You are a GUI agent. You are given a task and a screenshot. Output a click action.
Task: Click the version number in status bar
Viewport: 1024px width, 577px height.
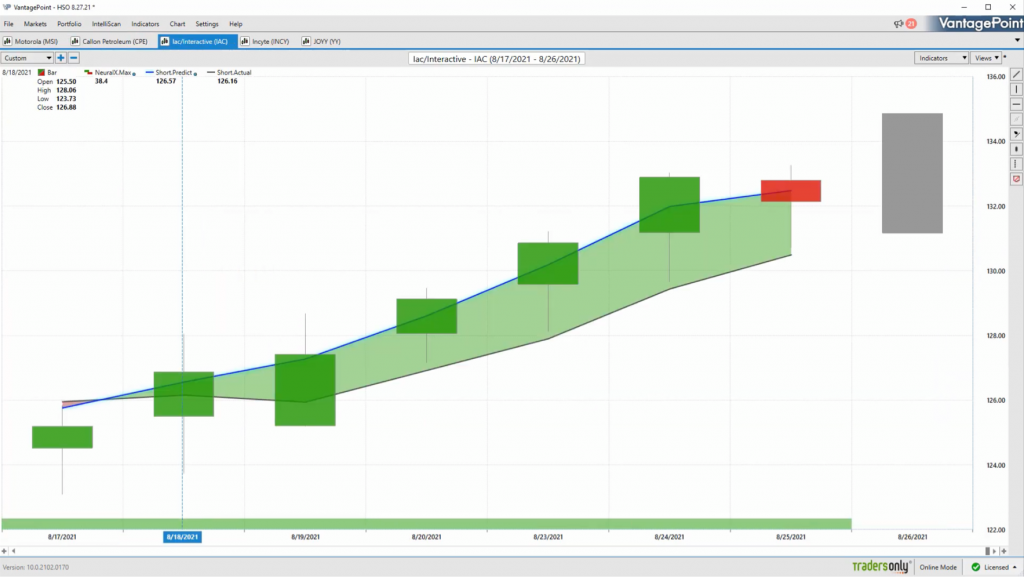[x=36, y=568]
